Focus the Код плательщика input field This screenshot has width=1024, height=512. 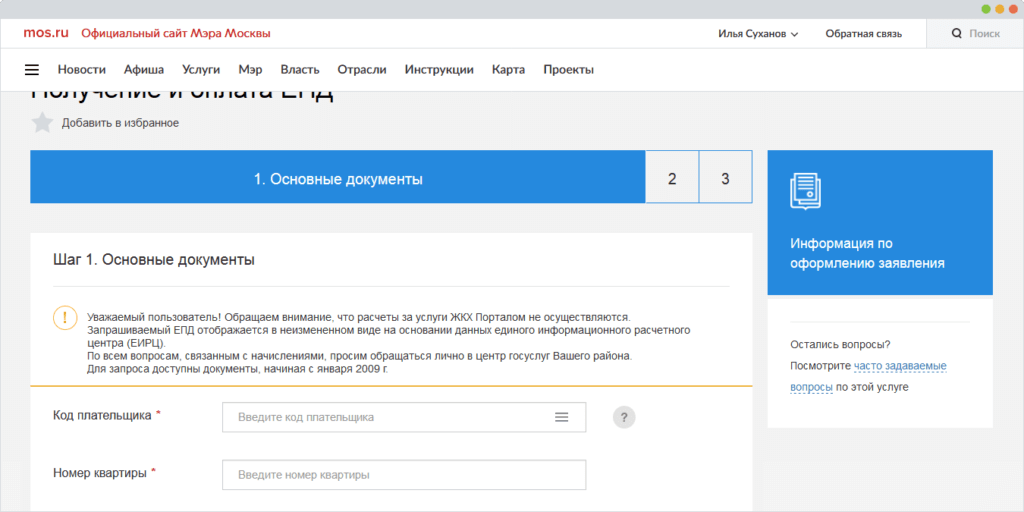click(390, 417)
